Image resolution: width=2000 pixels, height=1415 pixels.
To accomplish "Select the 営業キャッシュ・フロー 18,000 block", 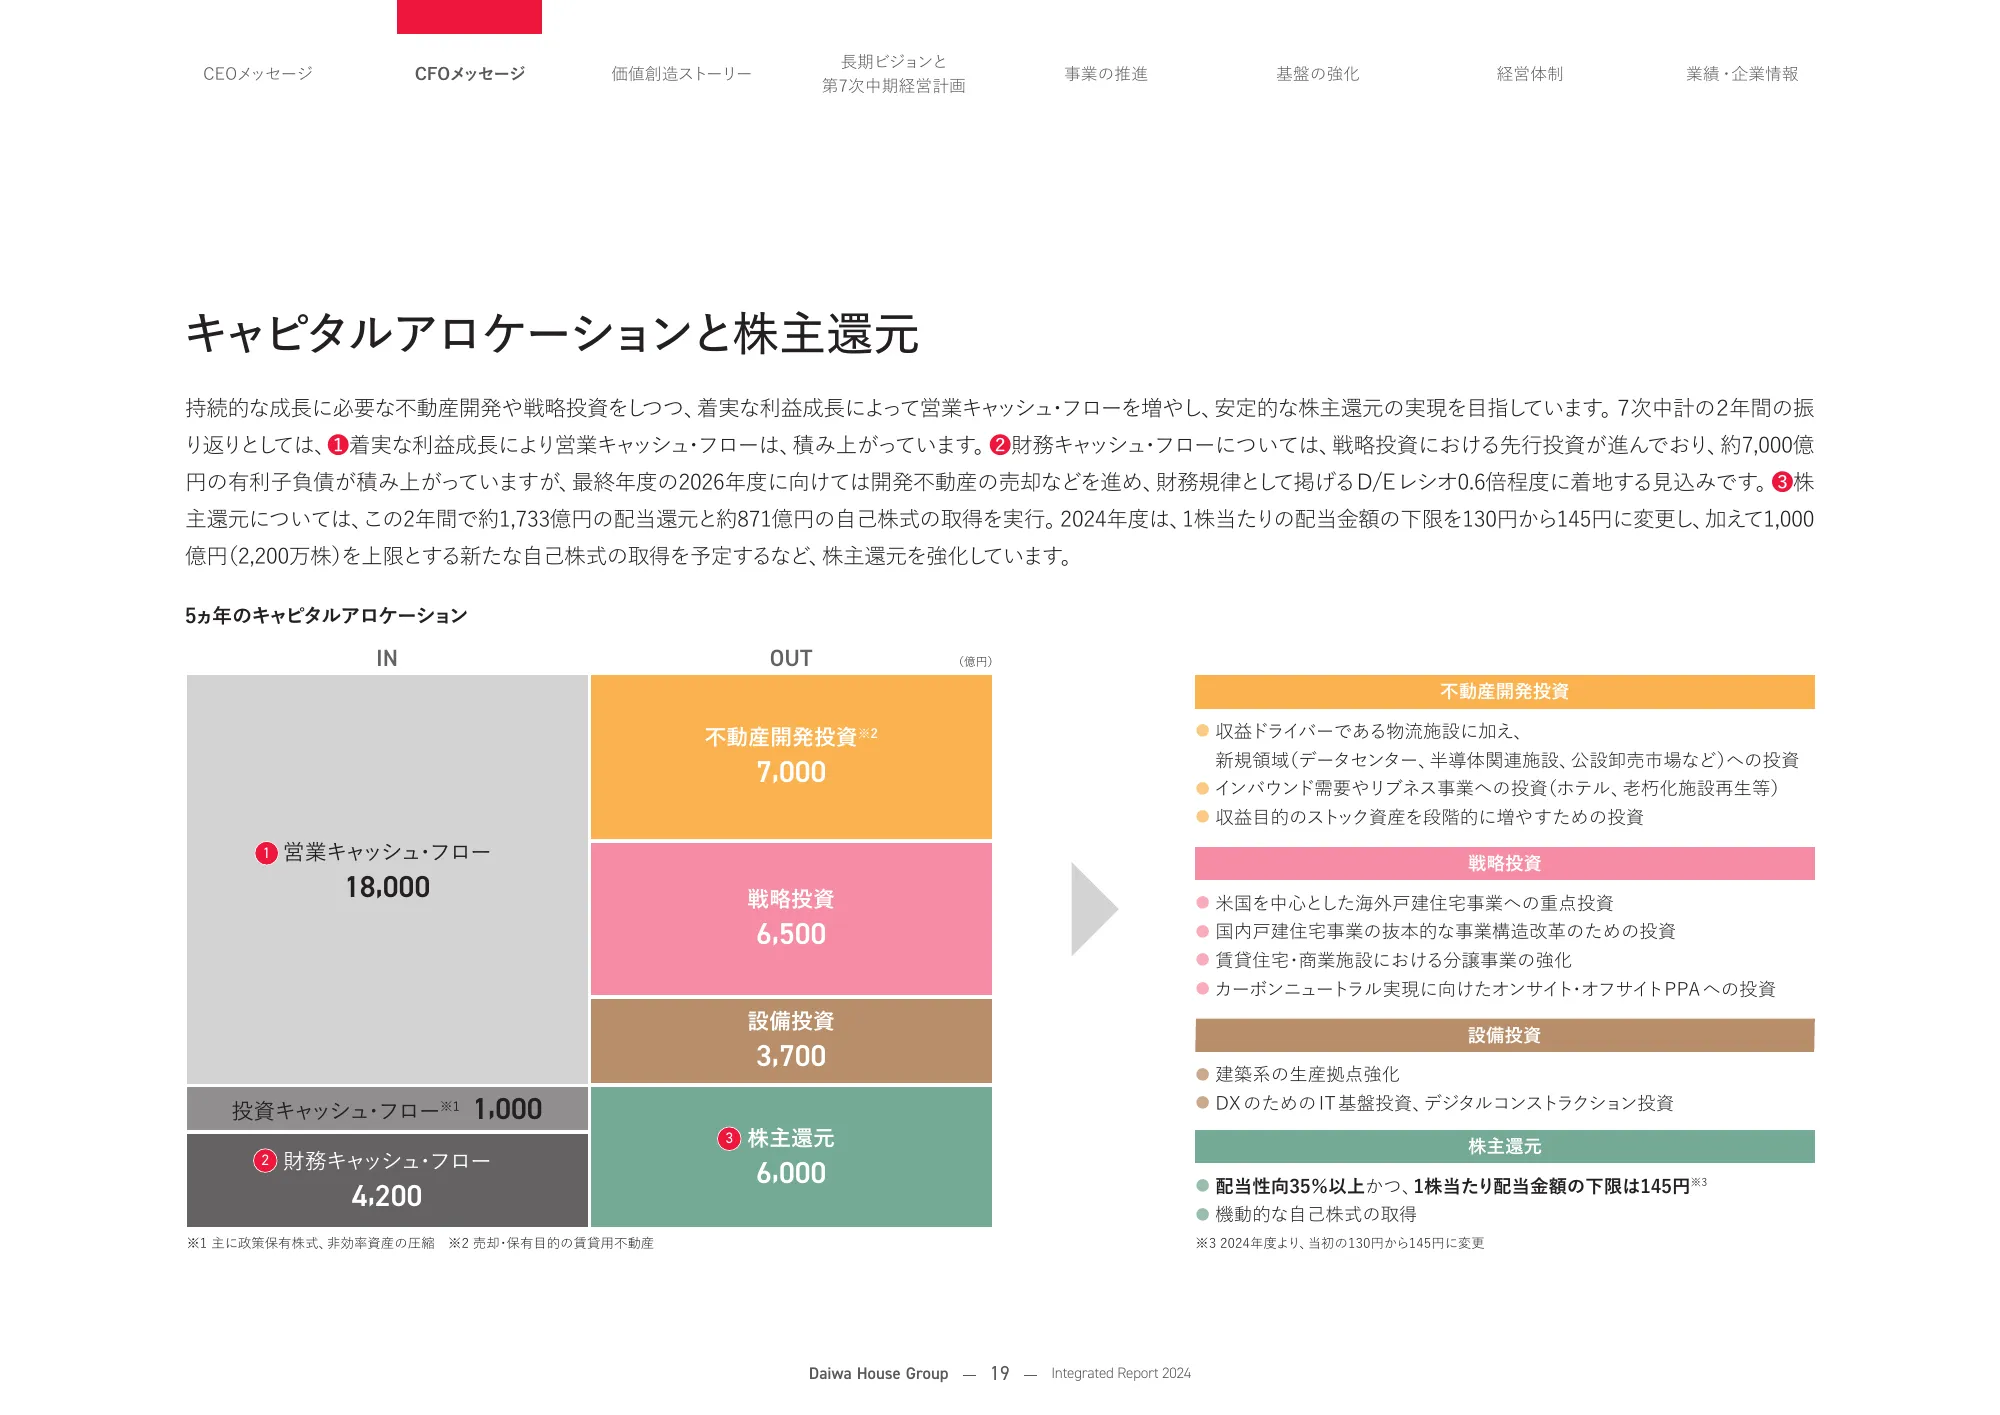I will click(x=387, y=879).
